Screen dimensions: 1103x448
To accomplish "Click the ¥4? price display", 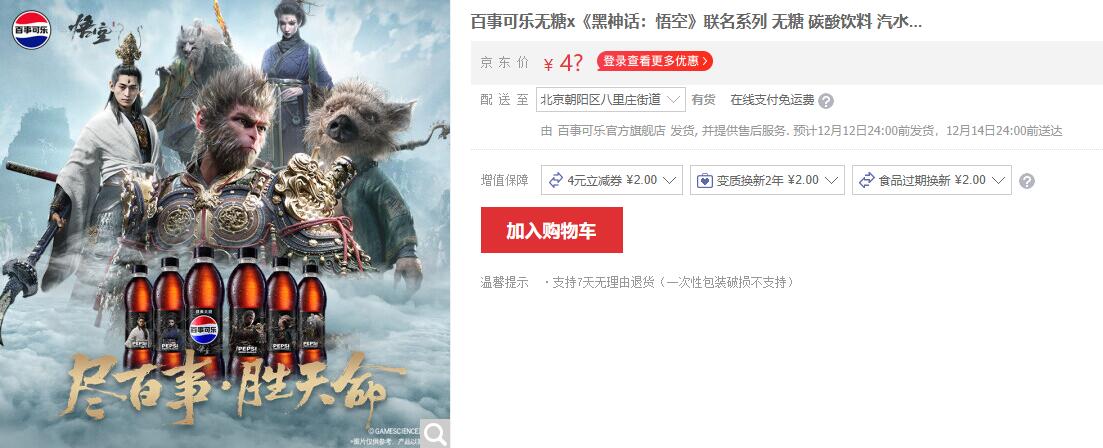I will 563,63.
